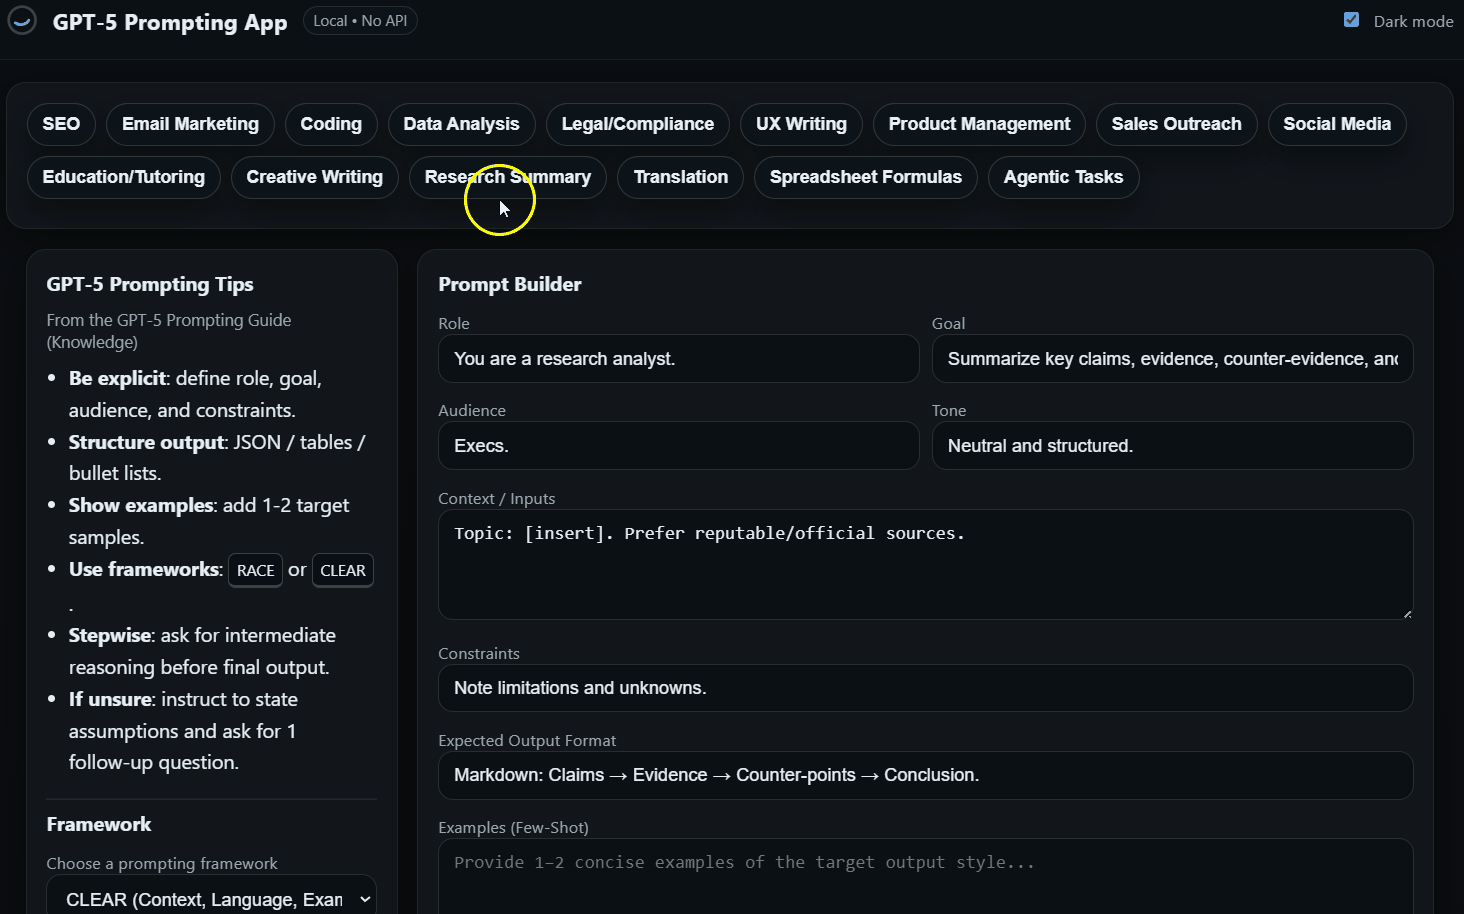Click the Examples (Few-Shot) textarea
This screenshot has height=914, width=1464.
point(925,875)
